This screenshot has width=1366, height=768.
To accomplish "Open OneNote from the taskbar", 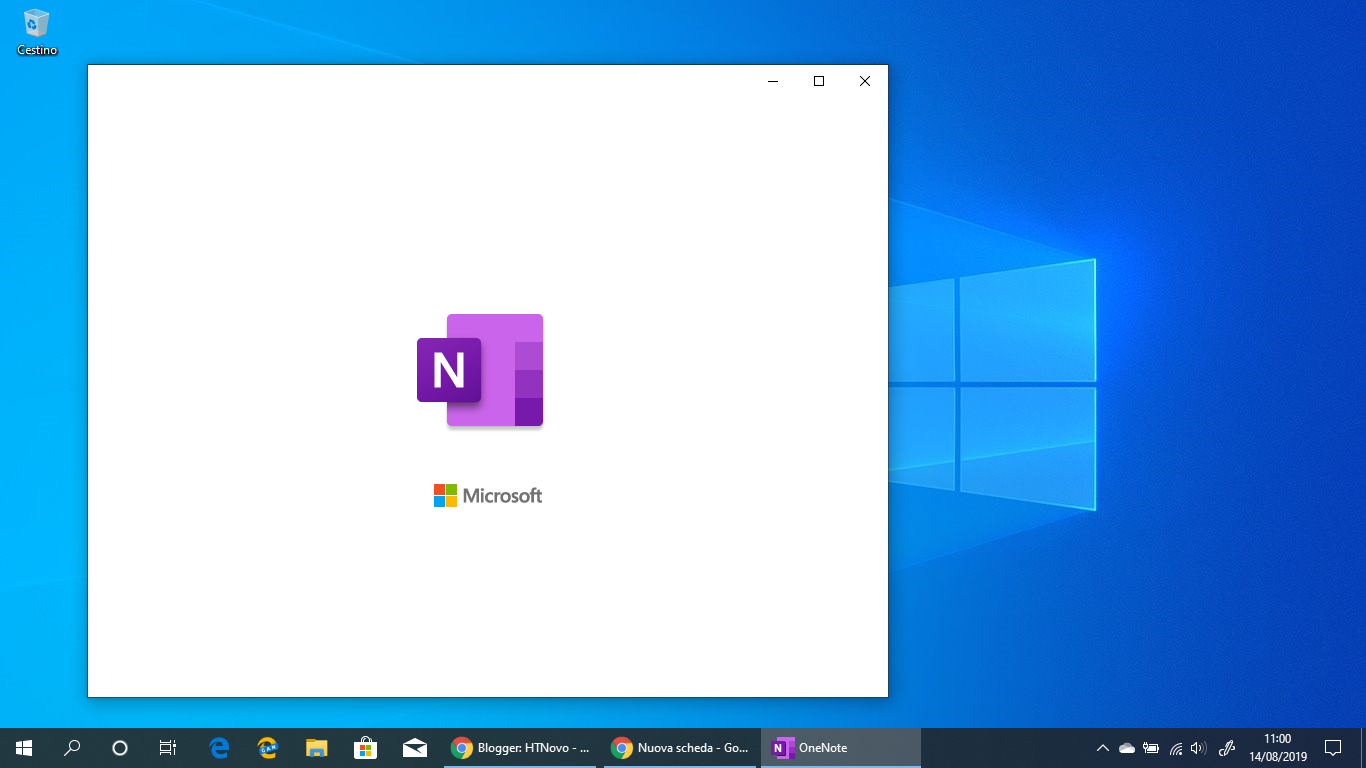I will [840, 747].
